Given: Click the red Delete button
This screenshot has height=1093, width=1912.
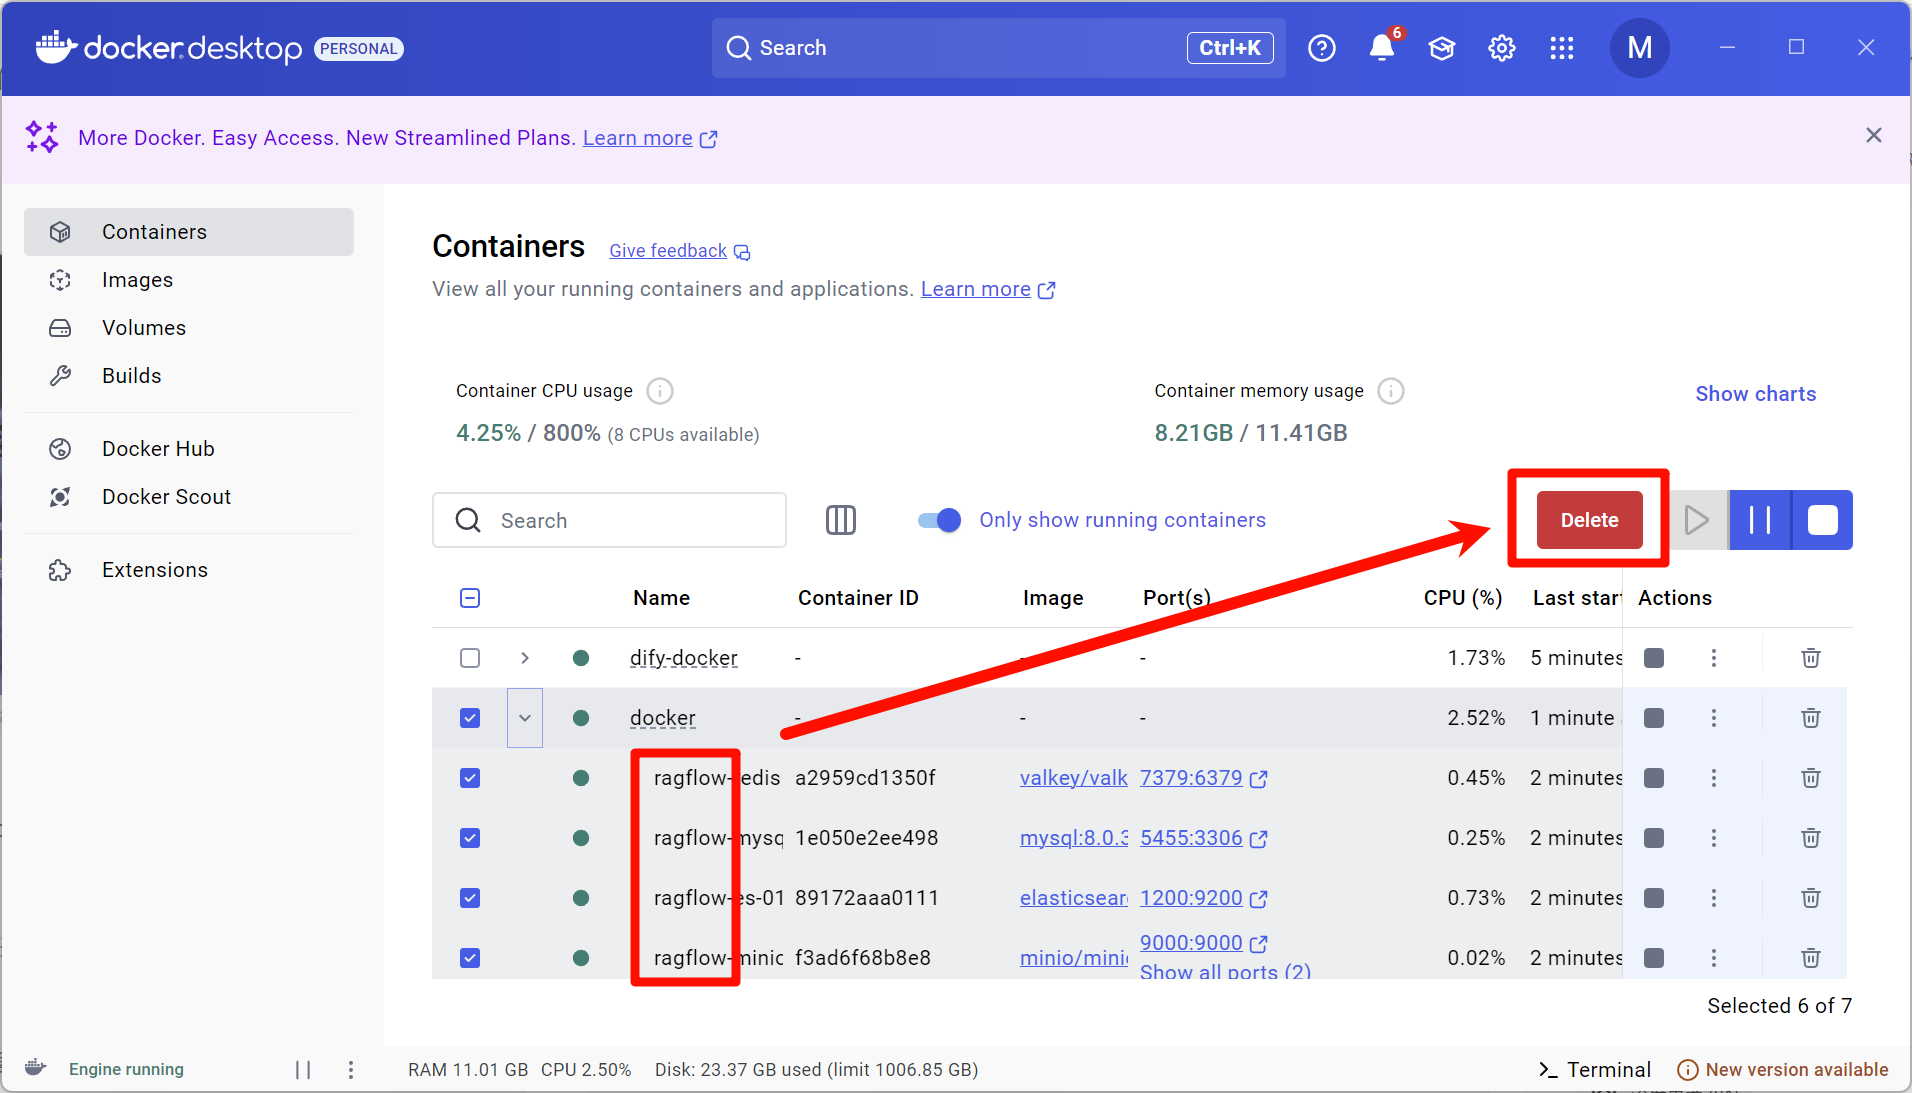Looking at the screenshot, I should (1589, 520).
